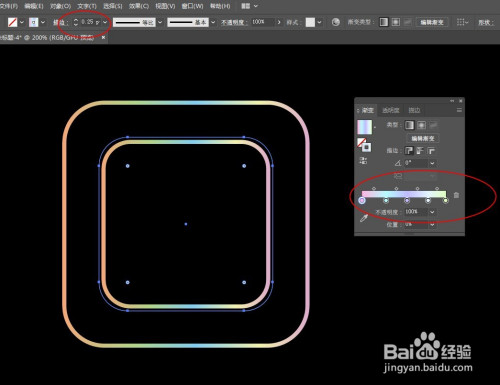
Task: Click the reverse gradient icon
Action: coord(363,161)
